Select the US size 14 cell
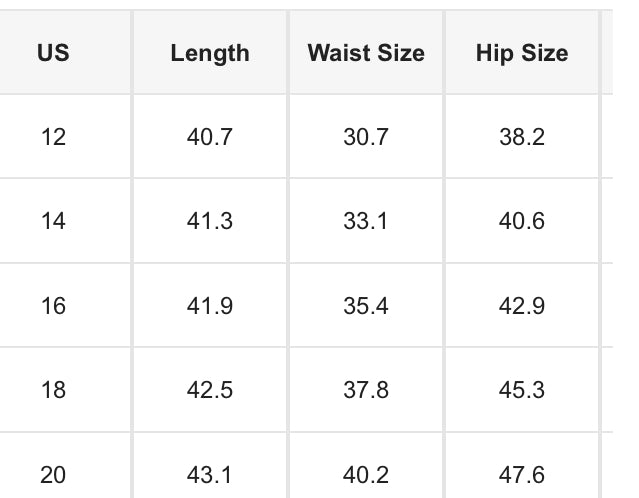 [53, 221]
